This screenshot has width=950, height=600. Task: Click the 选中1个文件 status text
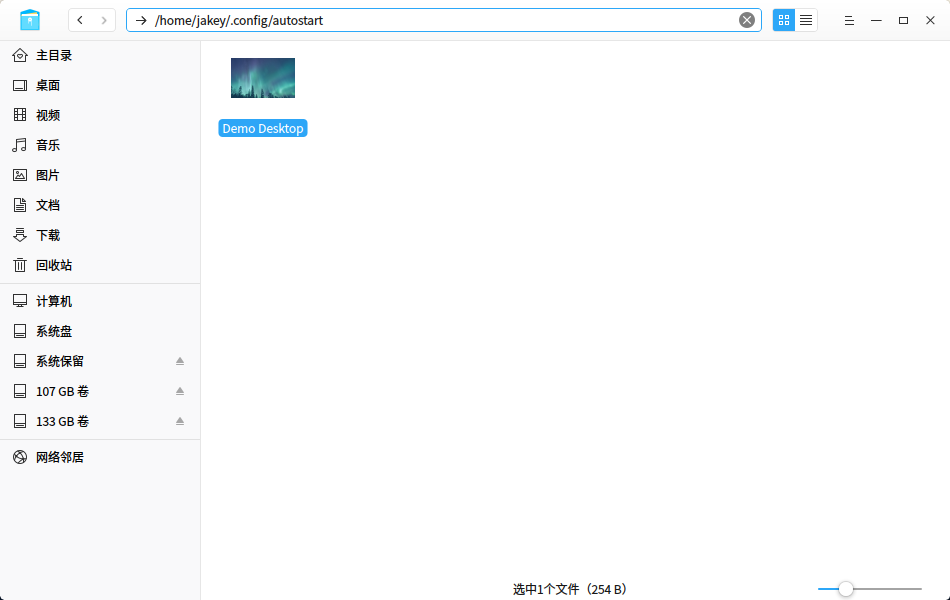pos(569,589)
